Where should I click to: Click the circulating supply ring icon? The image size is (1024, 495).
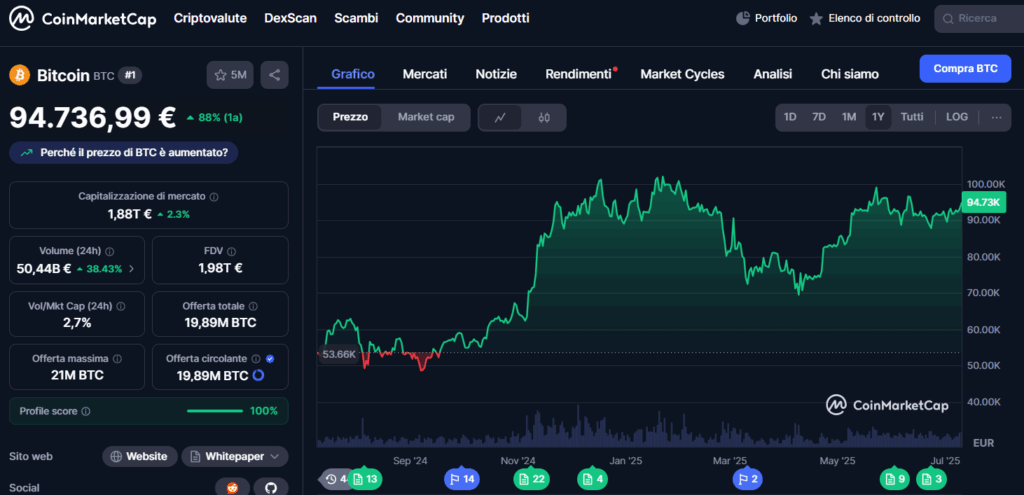[258, 375]
